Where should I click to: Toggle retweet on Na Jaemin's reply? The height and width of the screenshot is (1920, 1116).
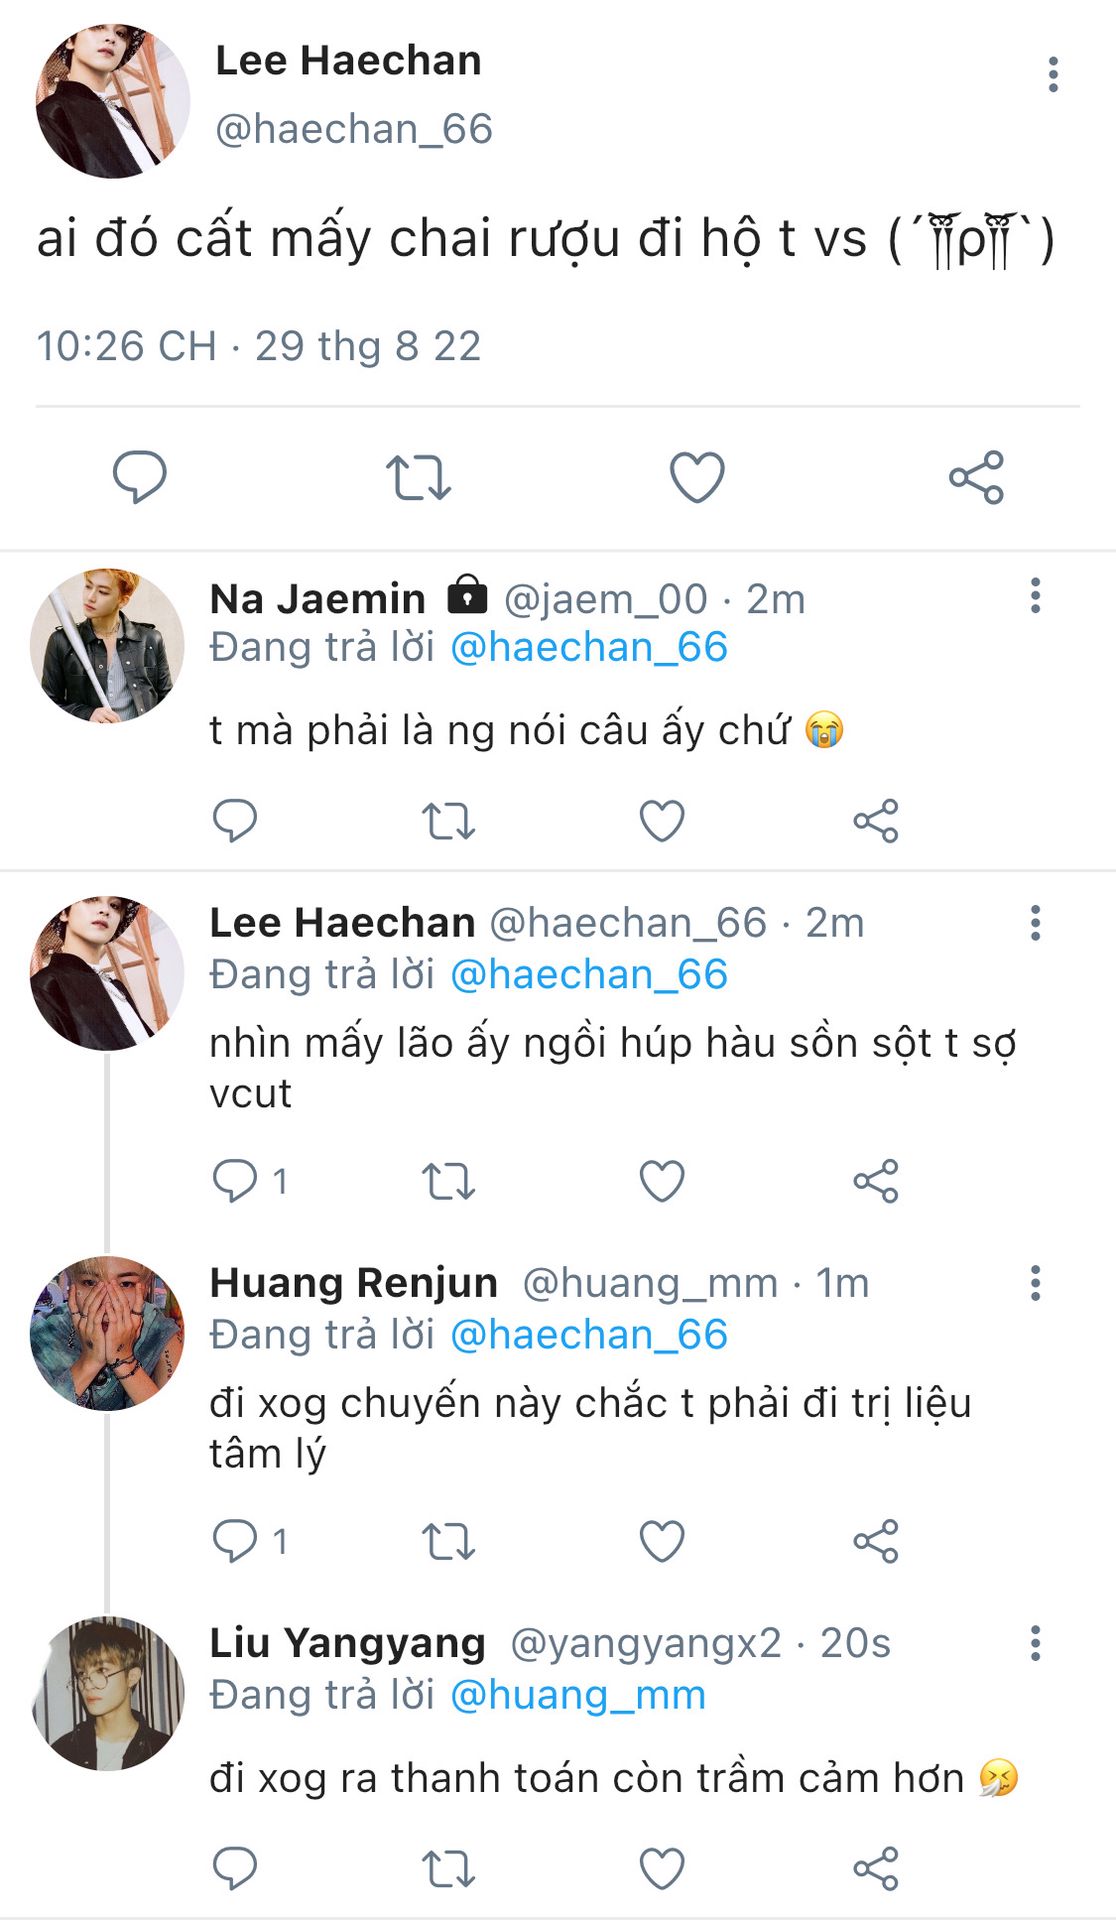coord(448,821)
